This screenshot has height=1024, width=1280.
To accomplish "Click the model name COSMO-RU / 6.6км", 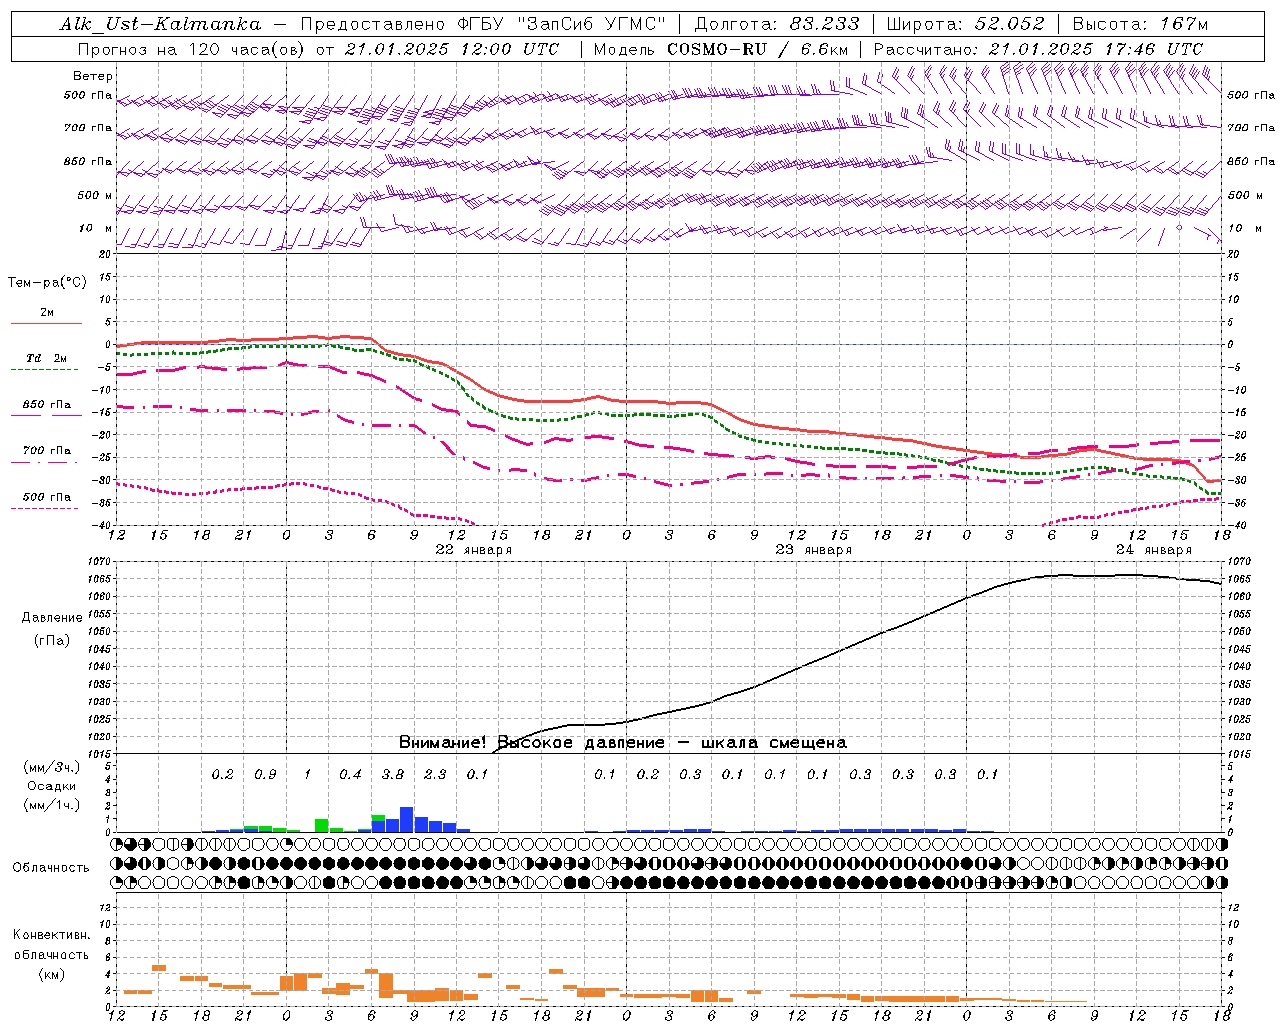I will point(758,49).
